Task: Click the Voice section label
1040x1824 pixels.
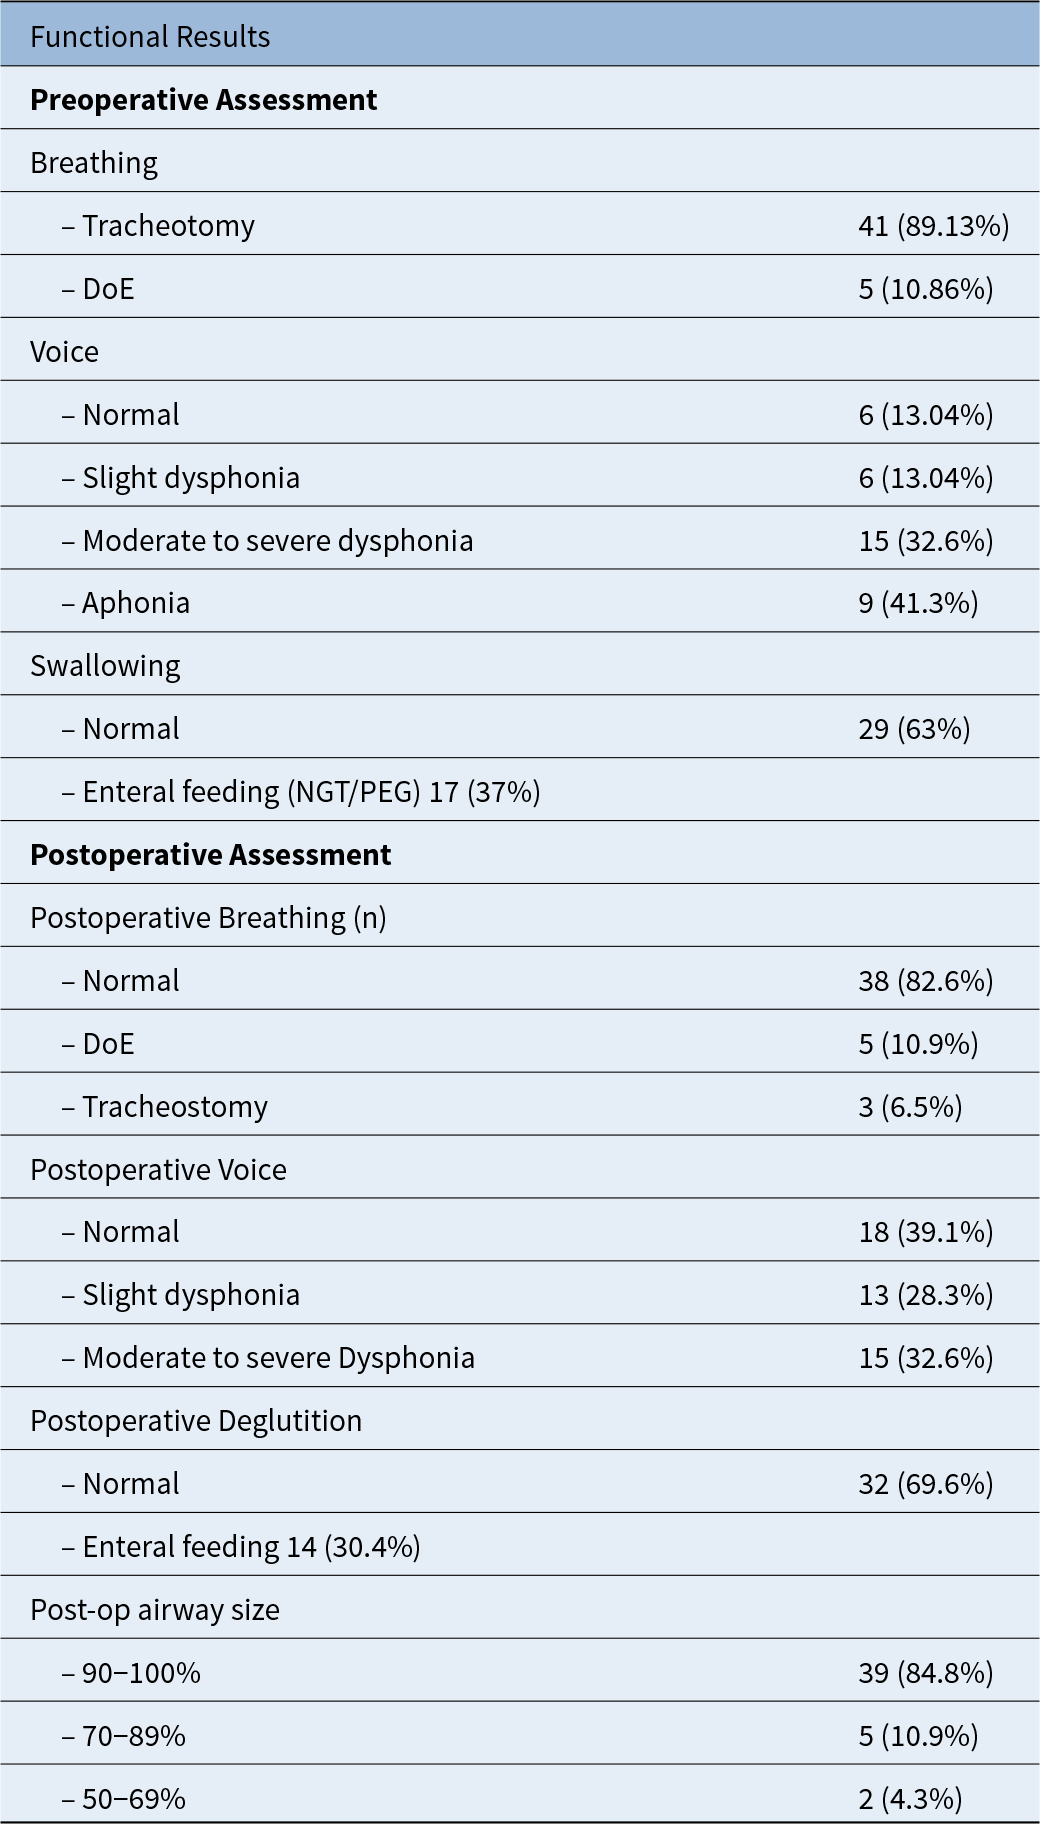Action: (64, 352)
